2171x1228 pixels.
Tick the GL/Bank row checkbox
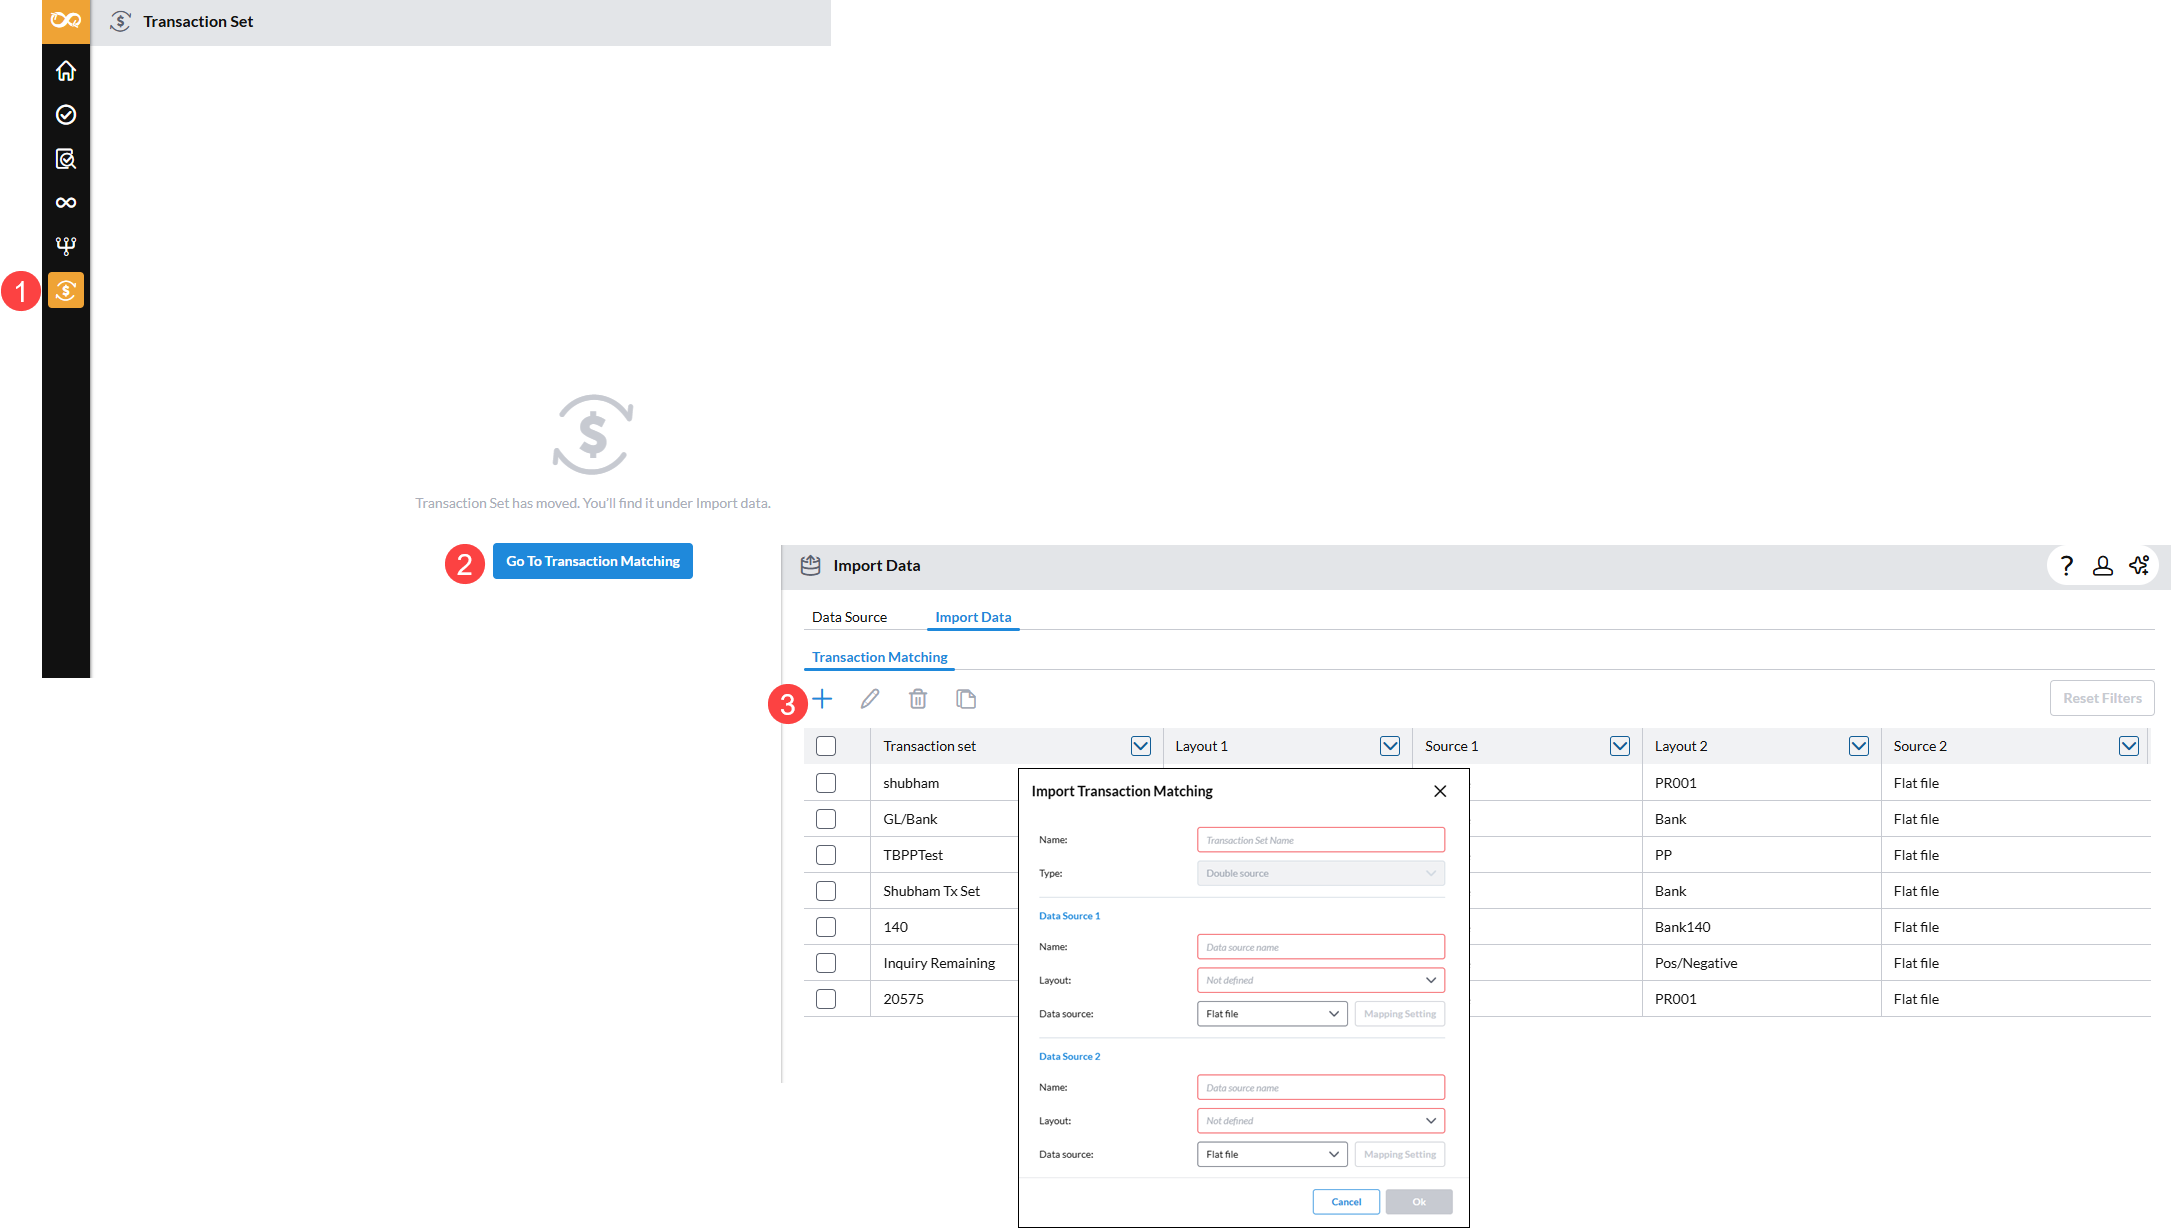tap(826, 819)
